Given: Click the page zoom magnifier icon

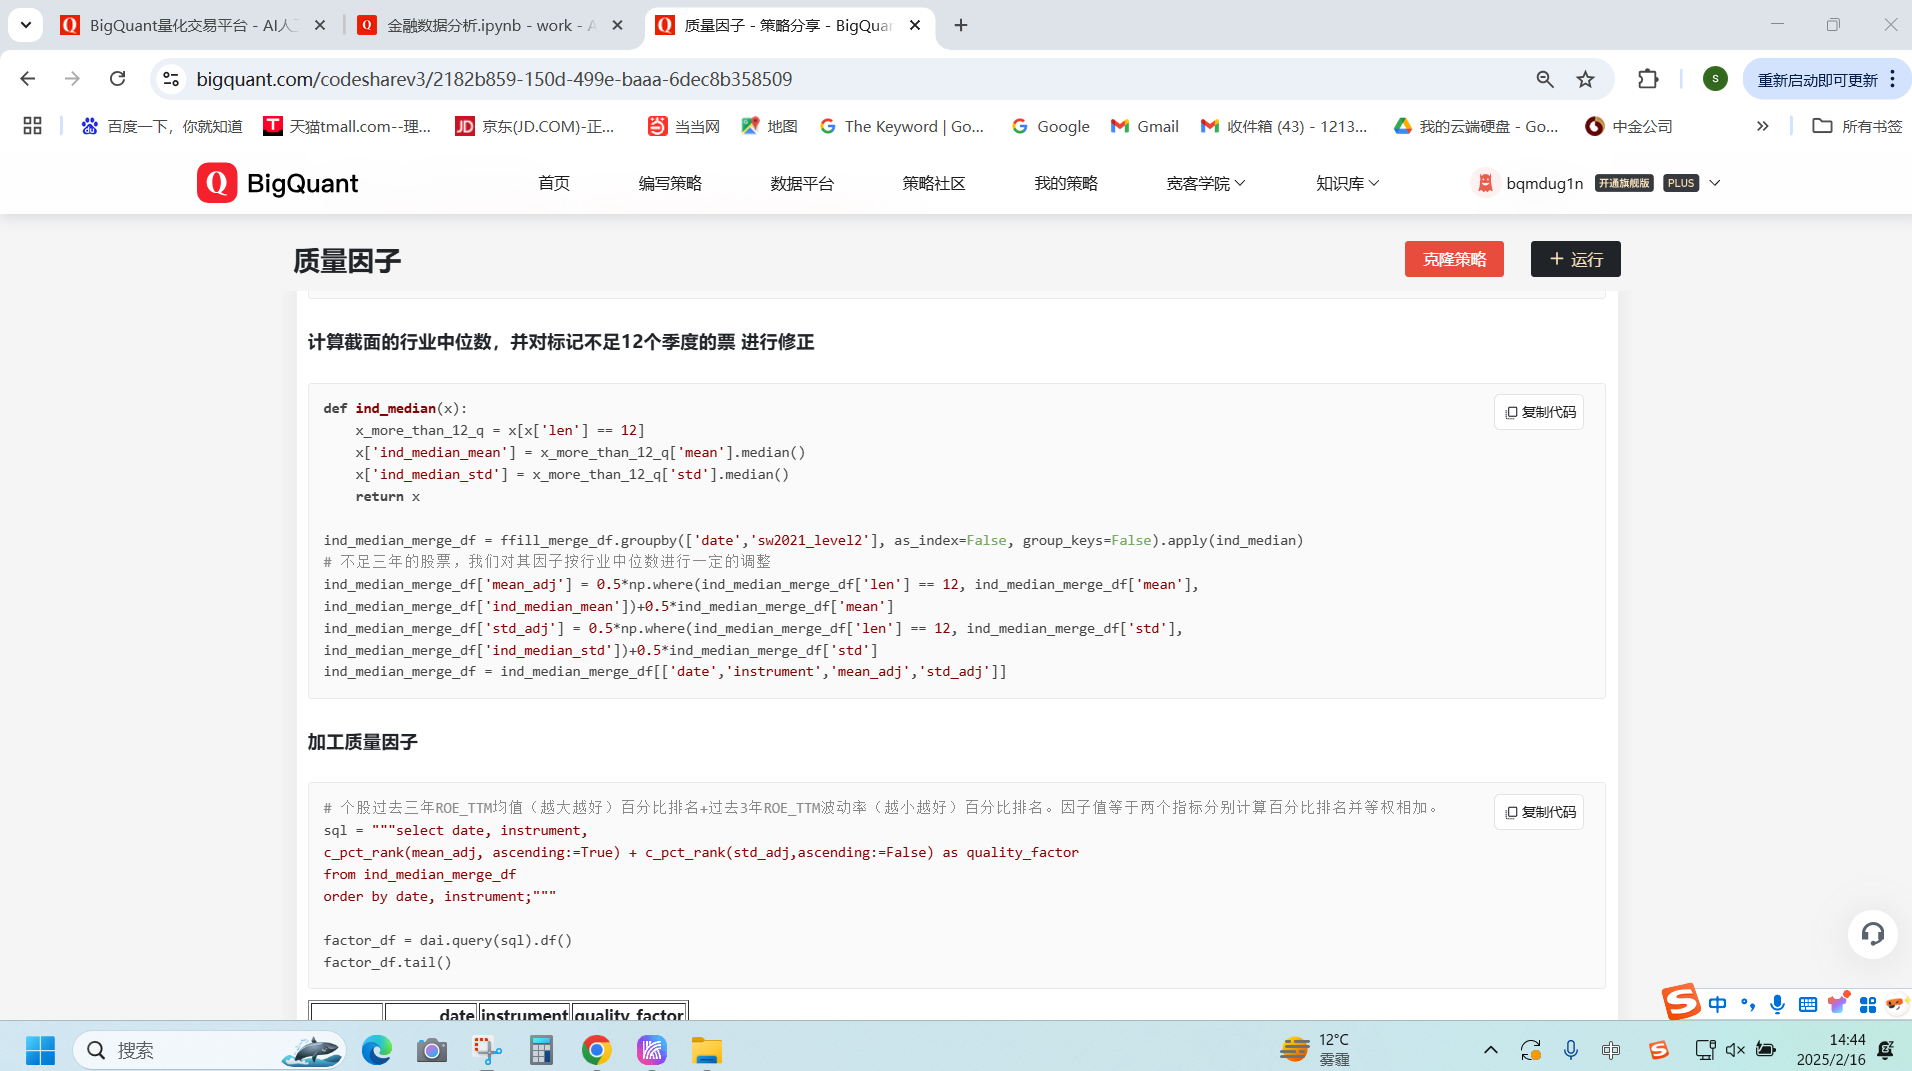Looking at the screenshot, I should pos(1544,79).
